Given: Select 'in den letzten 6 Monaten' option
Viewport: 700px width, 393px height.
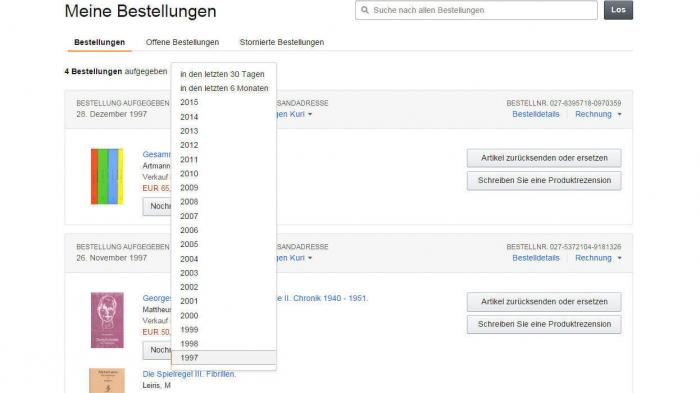Looking at the screenshot, I should [224, 88].
